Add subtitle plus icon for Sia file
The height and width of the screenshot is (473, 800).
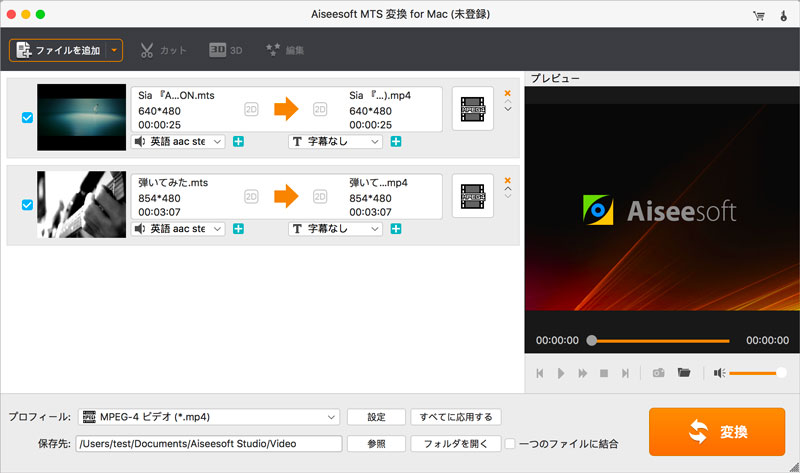tap(396, 141)
